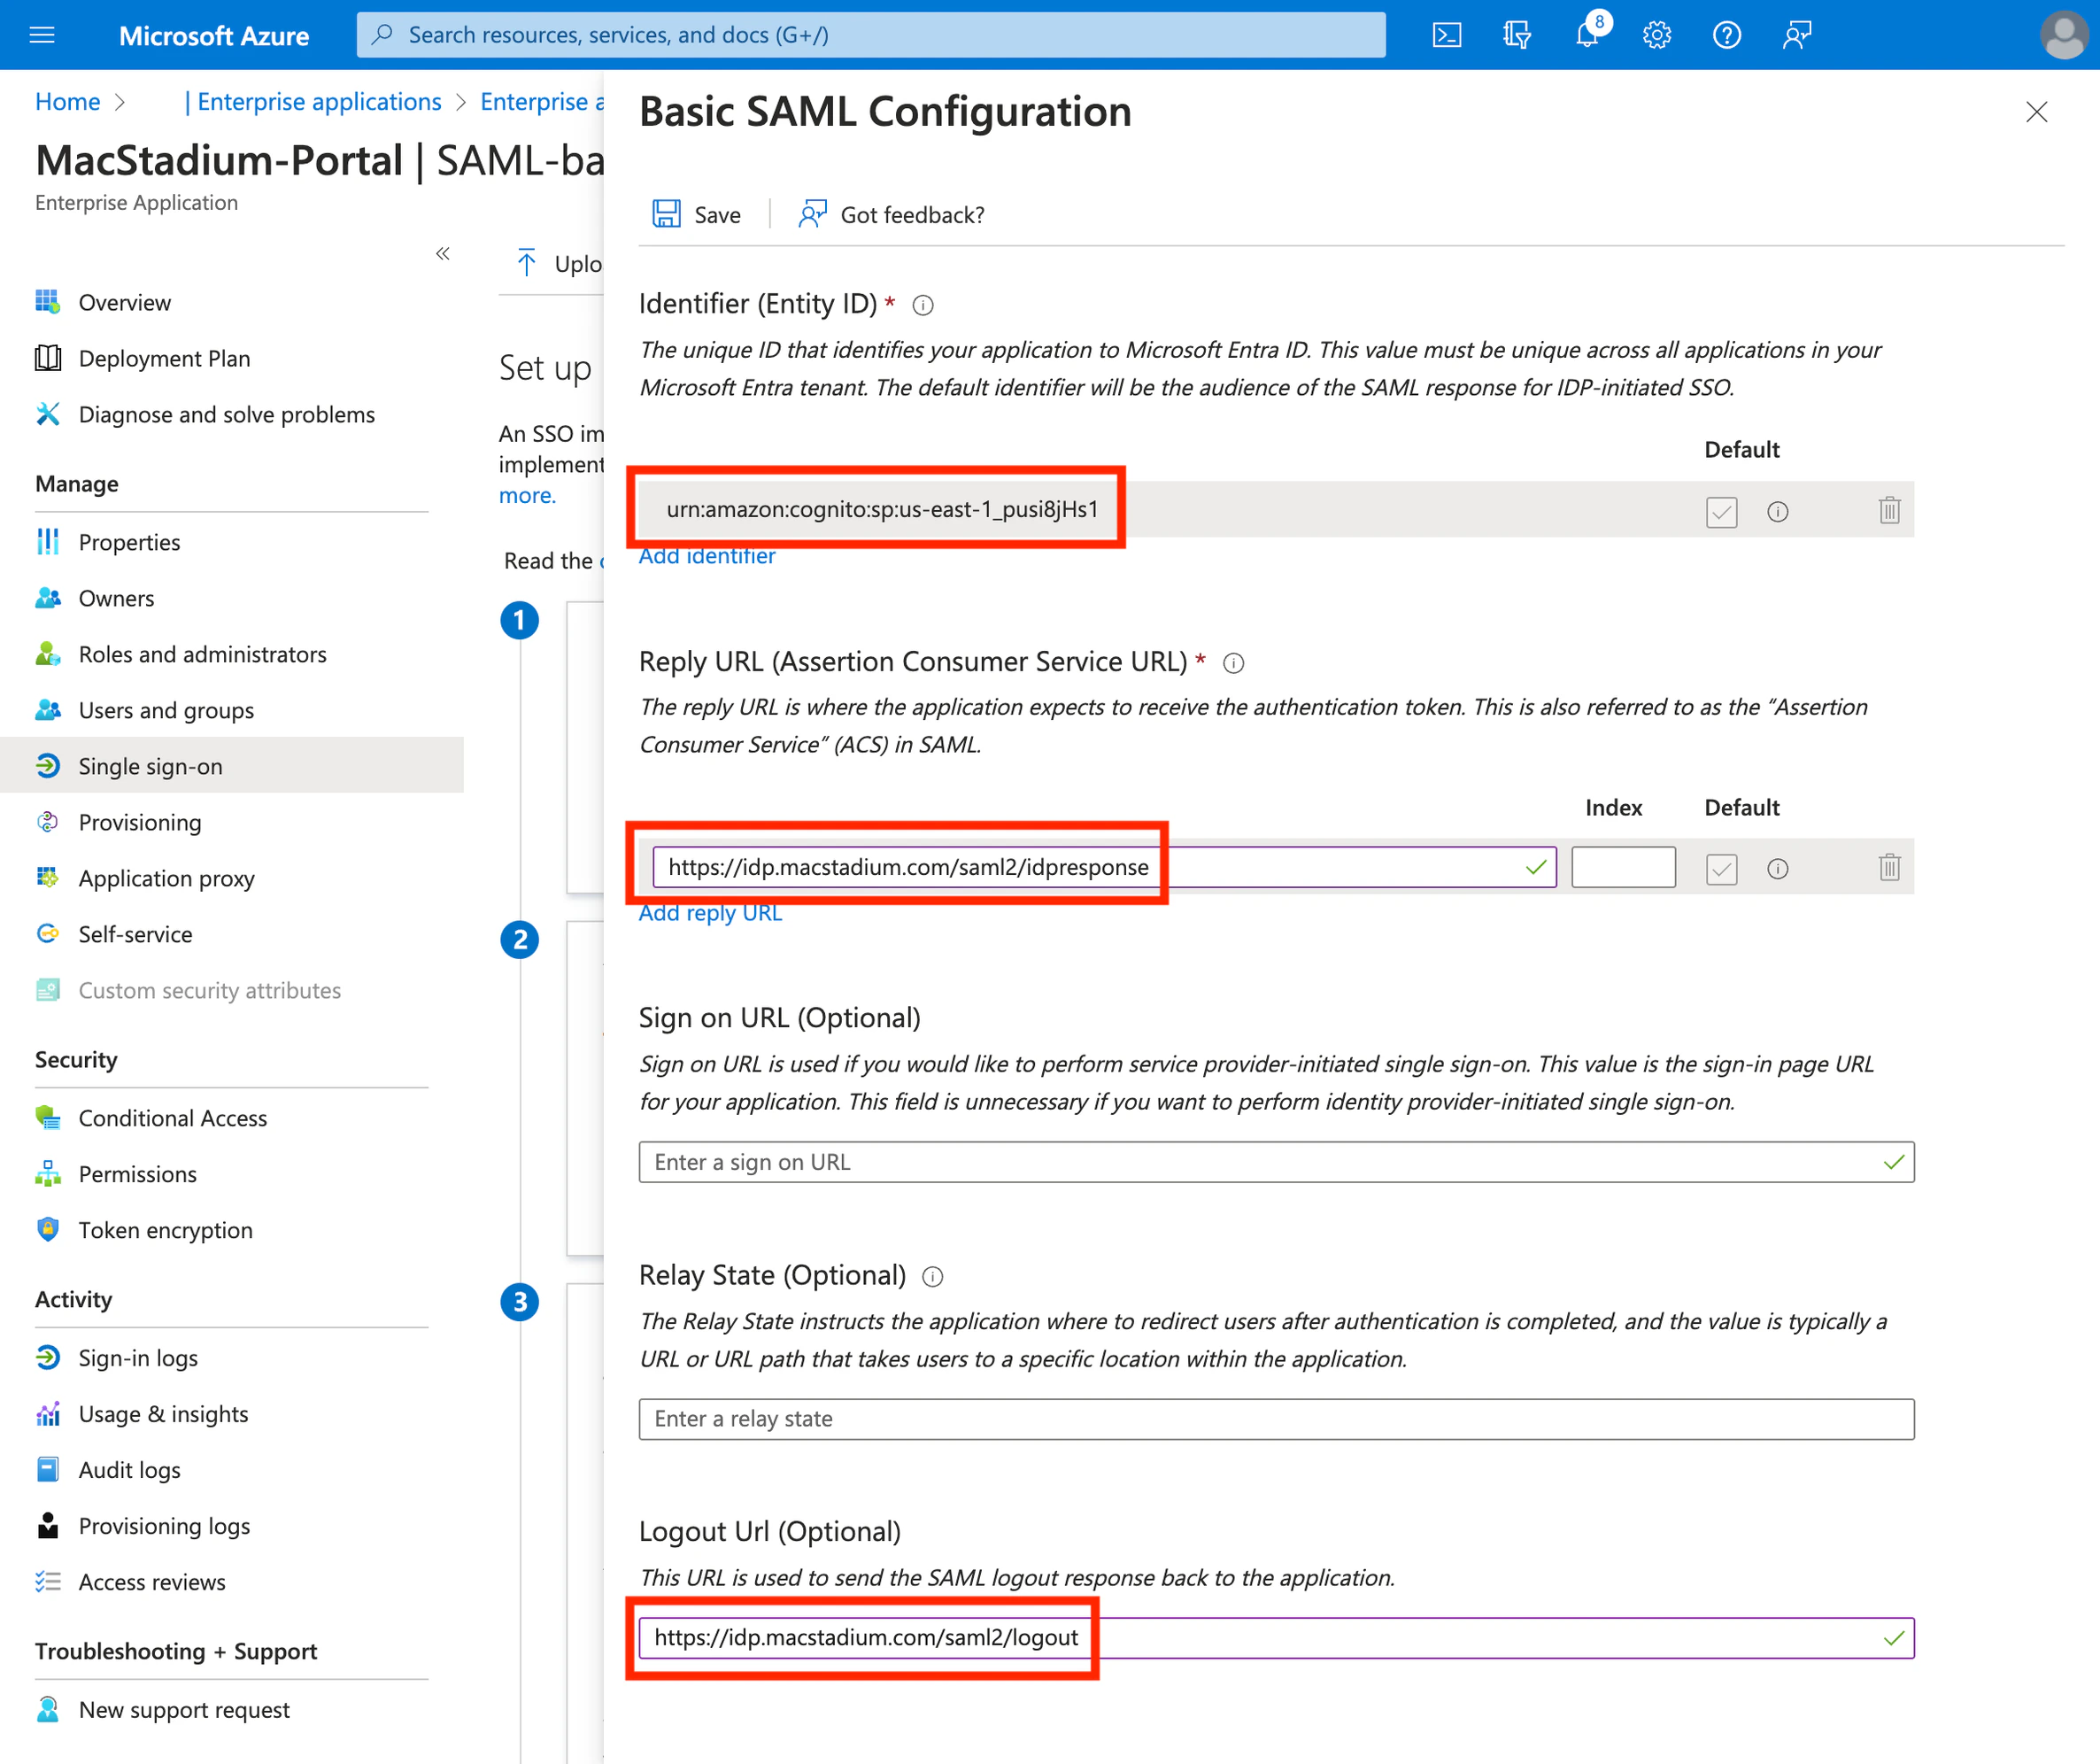This screenshot has width=2100, height=1764.
Task: Click the reply URL Index field
Action: click(x=1622, y=867)
